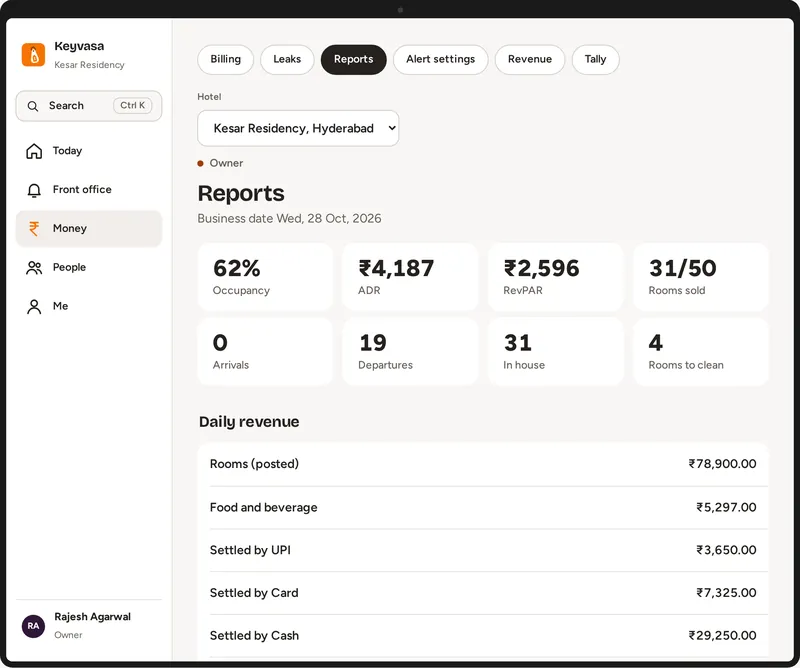Click the 31 In house card
The height and width of the screenshot is (668, 800).
[x=556, y=352]
